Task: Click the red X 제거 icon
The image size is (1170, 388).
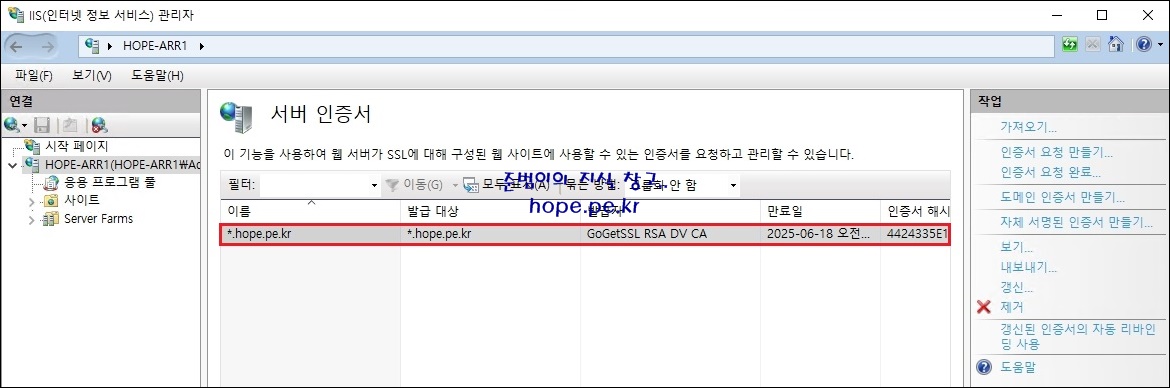Action: [983, 307]
